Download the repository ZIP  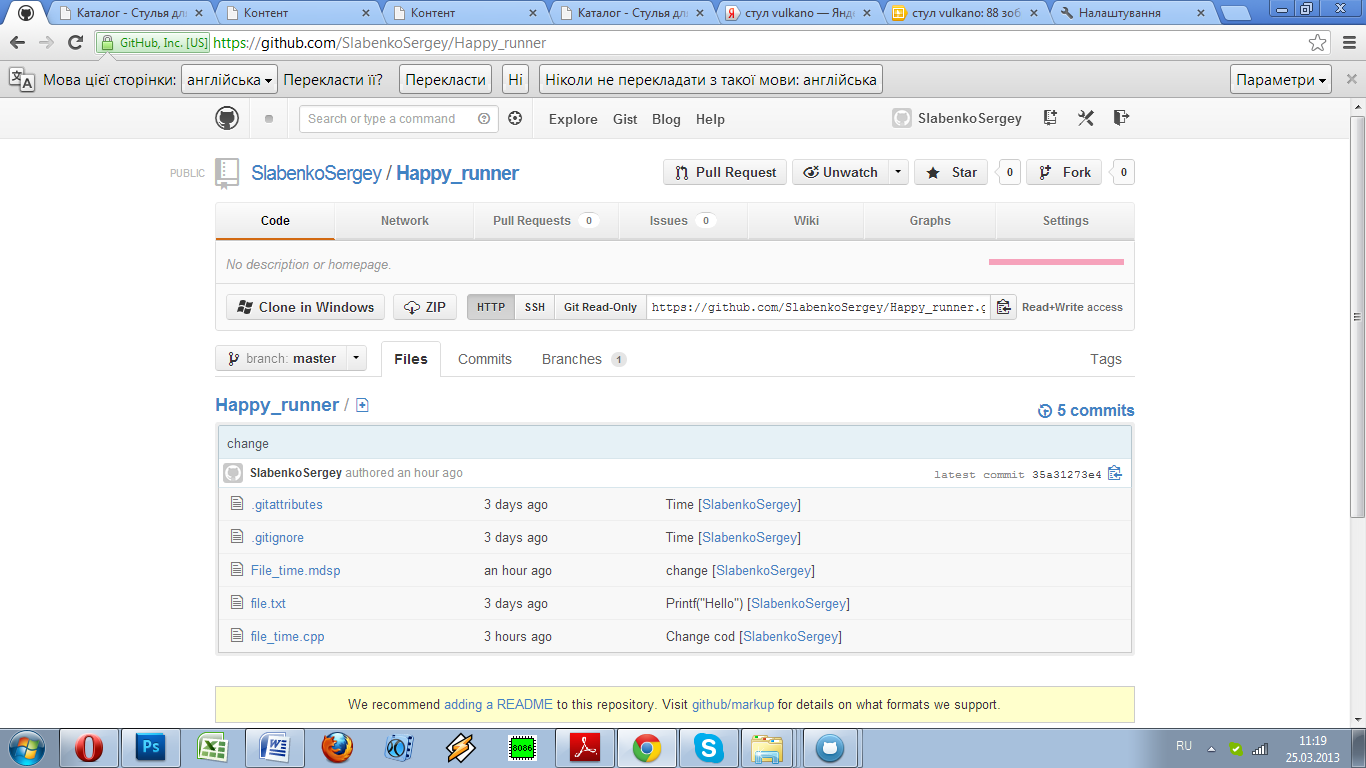(425, 307)
